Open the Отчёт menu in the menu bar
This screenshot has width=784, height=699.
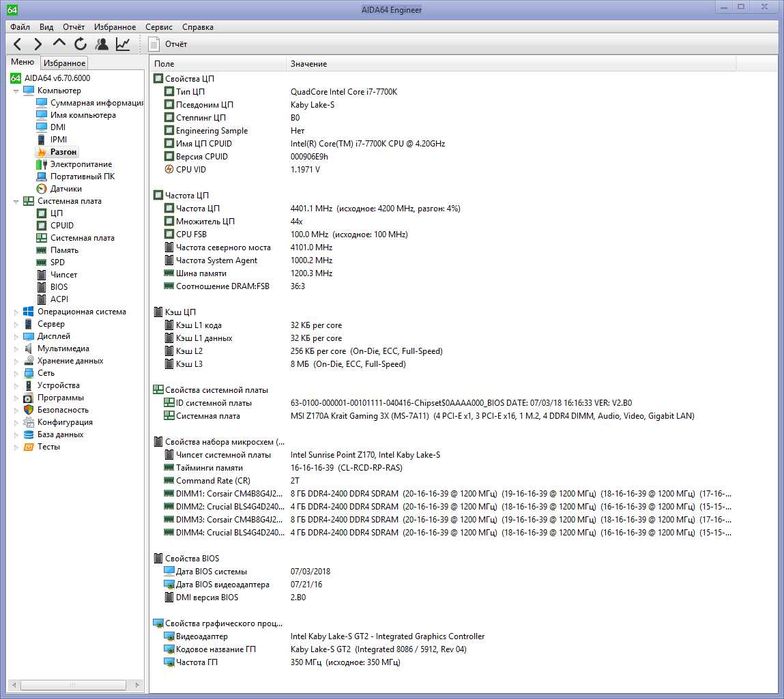tap(74, 27)
